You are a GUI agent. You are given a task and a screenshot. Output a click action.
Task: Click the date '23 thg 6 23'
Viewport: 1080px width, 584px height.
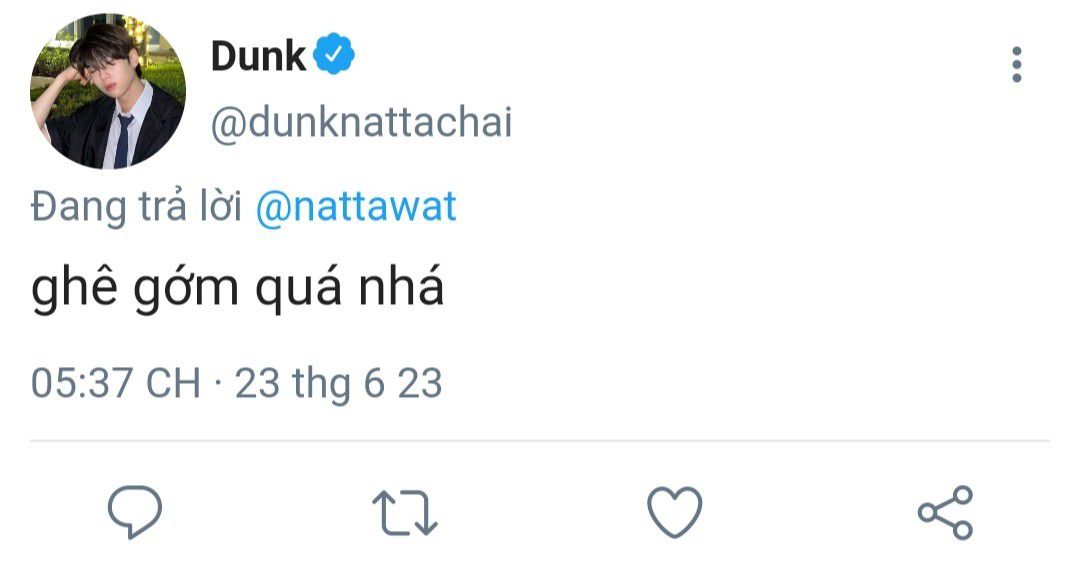pos(338,384)
